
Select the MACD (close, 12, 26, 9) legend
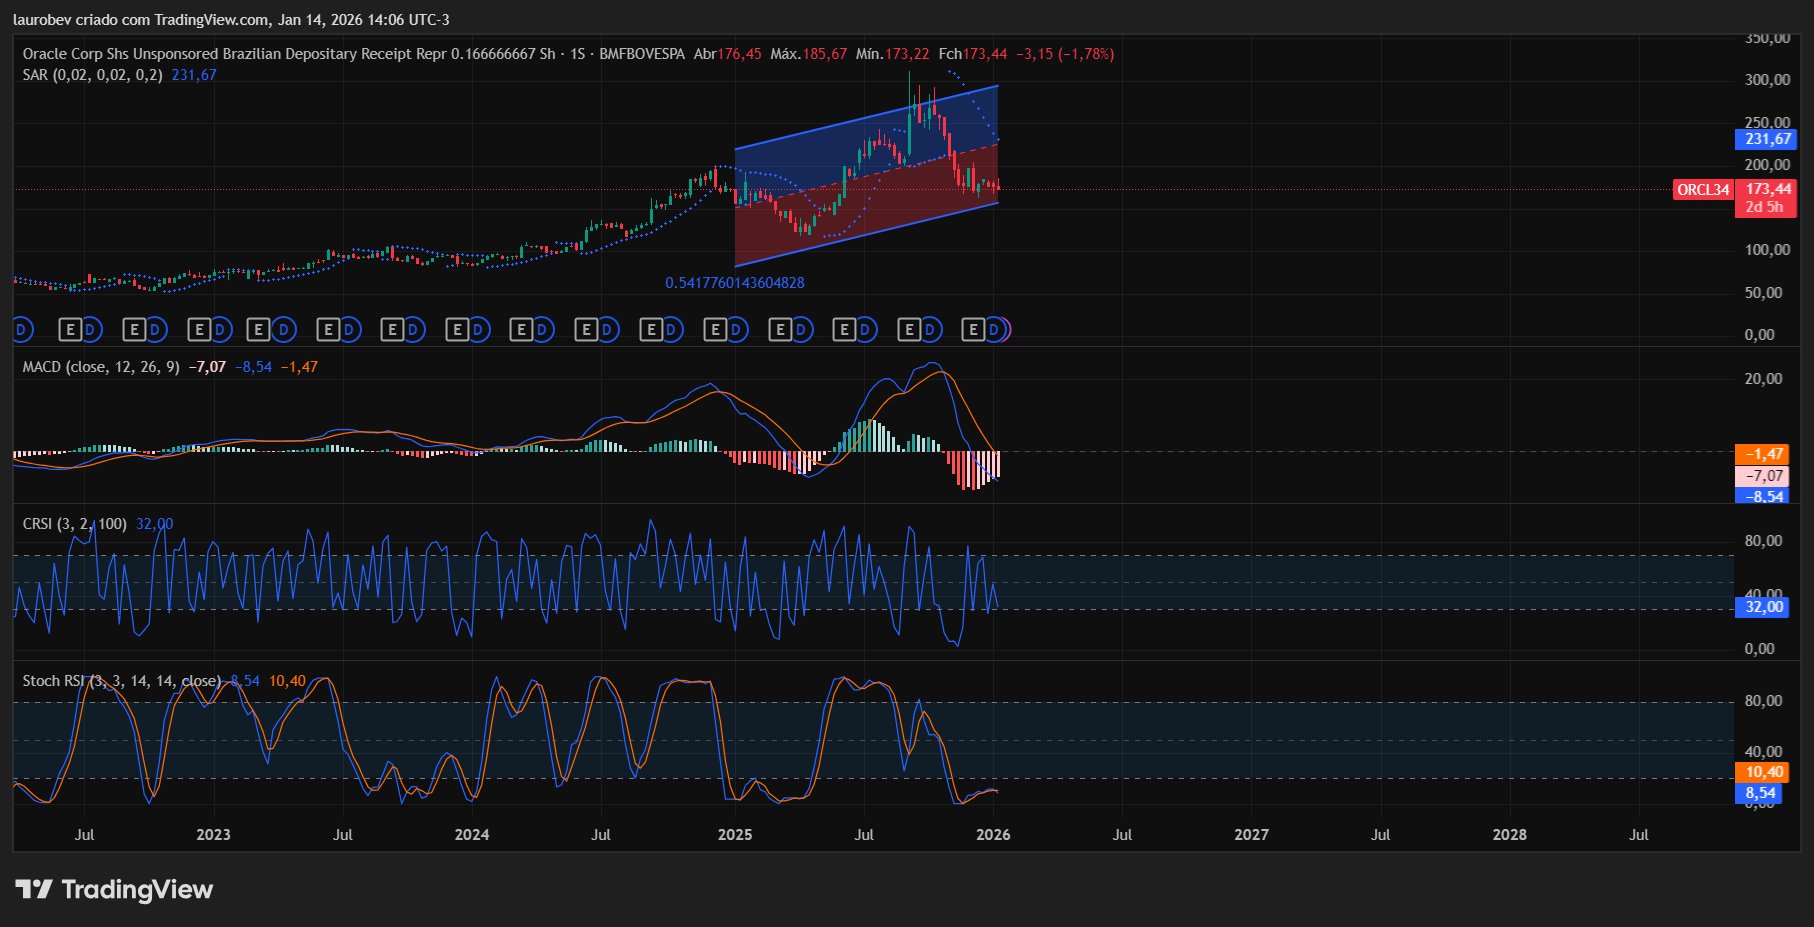pos(101,367)
